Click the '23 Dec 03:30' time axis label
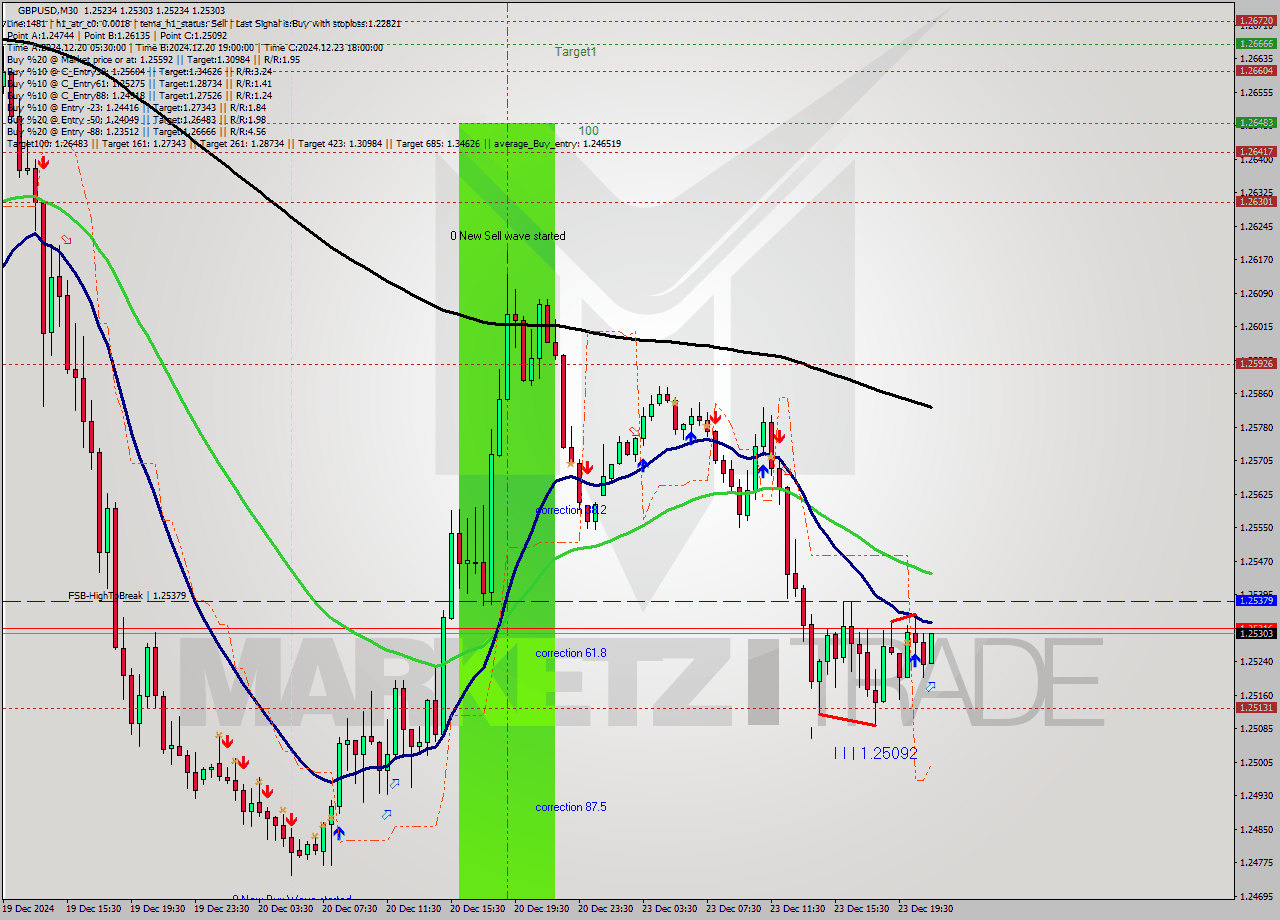The width and height of the screenshot is (1280, 920). [x=669, y=909]
